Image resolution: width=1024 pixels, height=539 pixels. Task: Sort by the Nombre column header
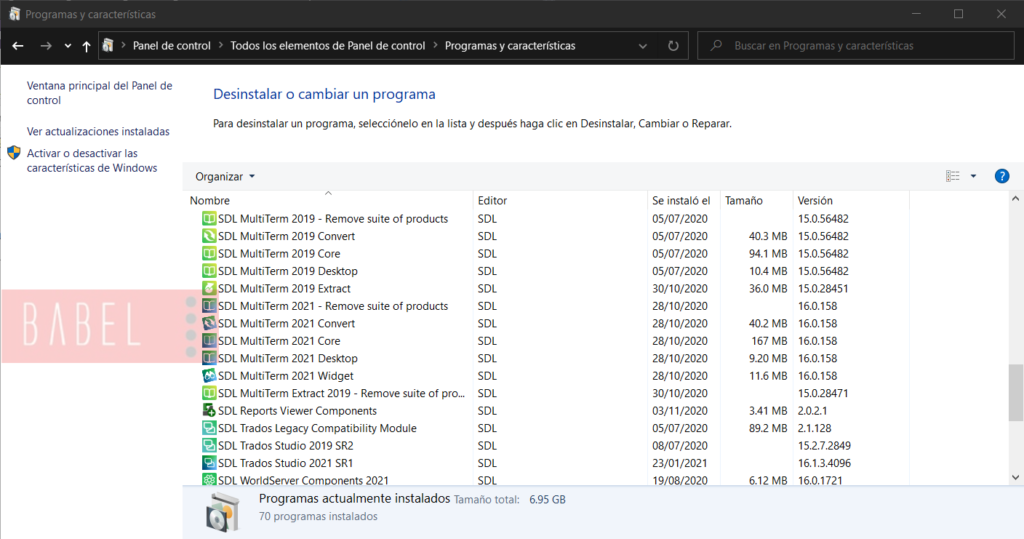[x=210, y=201]
